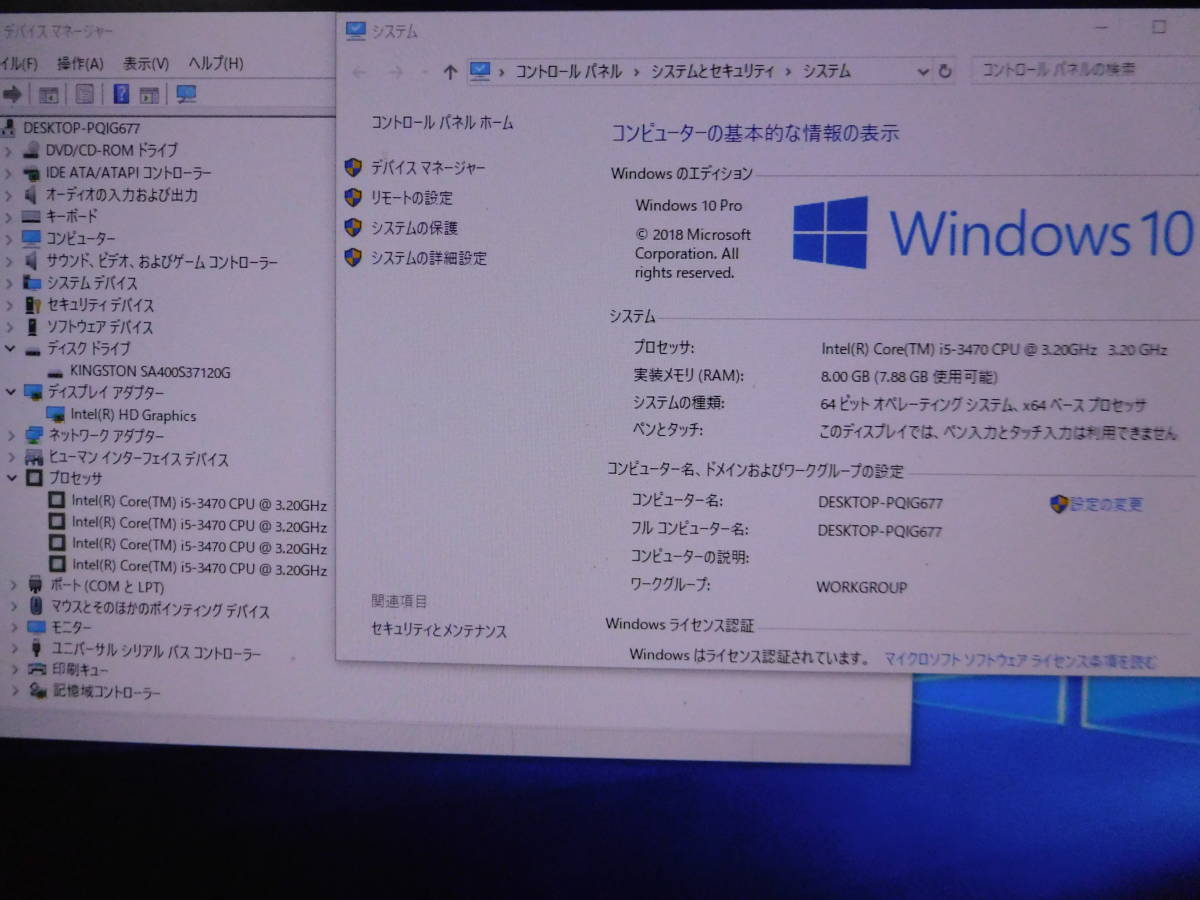Viewport: 1200px width, 900px height.
Task: Open セキュリティとメンテナンス link
Action: [439, 631]
